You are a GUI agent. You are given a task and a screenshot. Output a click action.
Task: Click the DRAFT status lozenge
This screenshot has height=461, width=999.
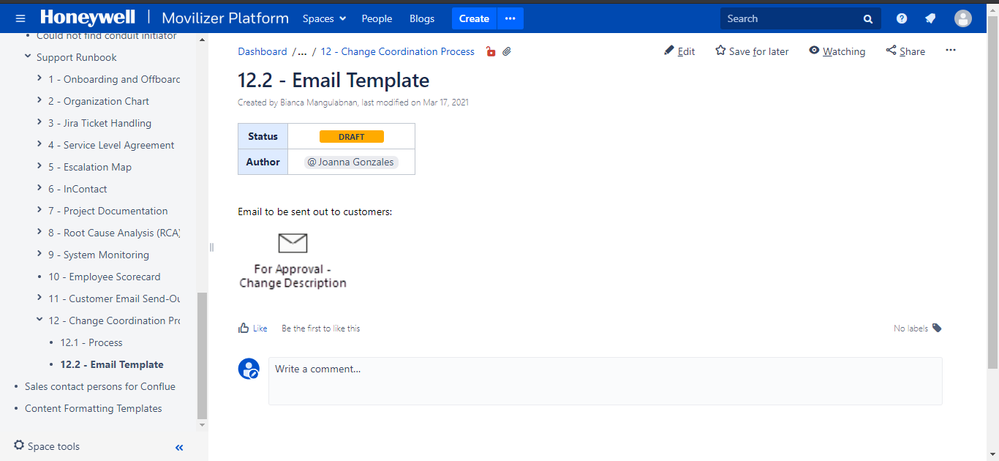(x=352, y=136)
